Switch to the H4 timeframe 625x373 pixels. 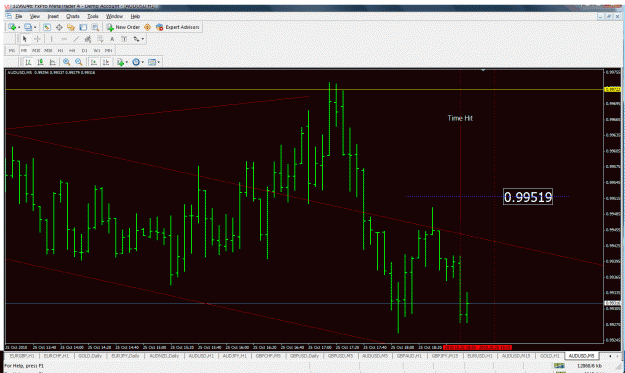click(x=72, y=50)
